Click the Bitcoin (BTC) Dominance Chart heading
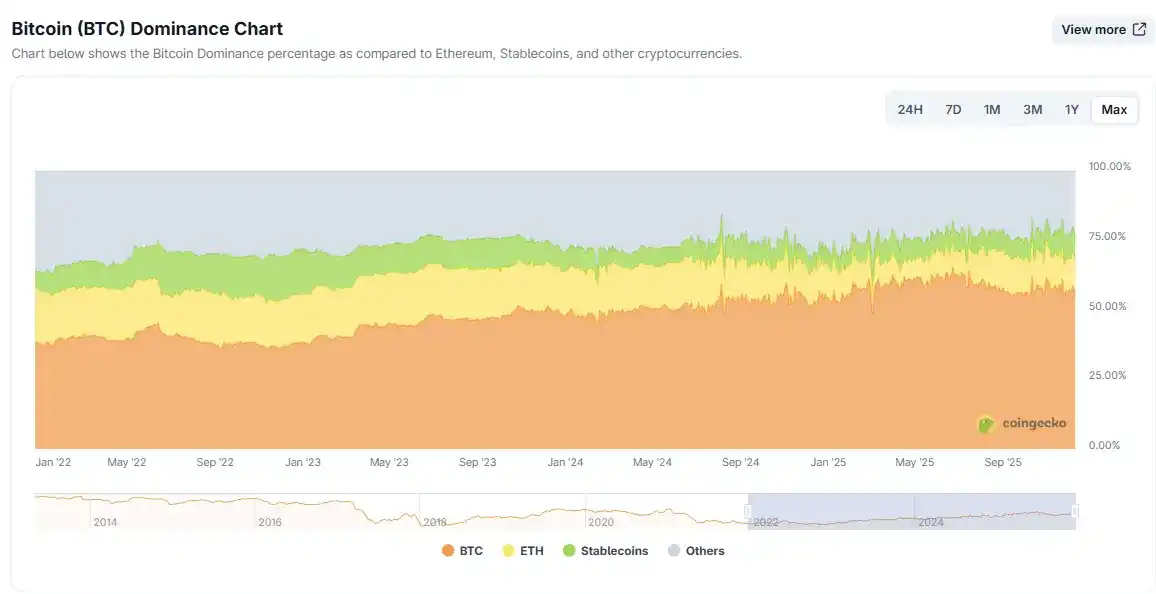1156x594 pixels. click(146, 28)
